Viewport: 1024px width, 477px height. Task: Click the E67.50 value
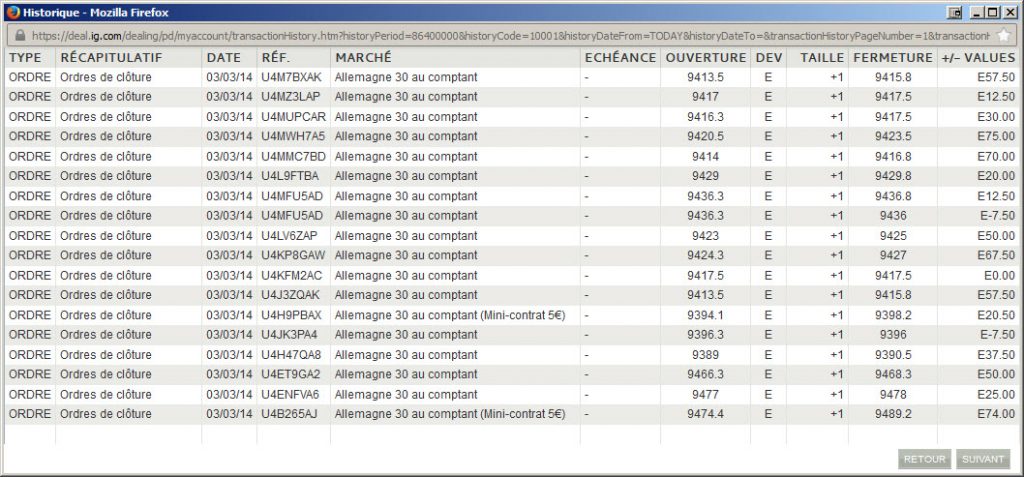(996, 255)
